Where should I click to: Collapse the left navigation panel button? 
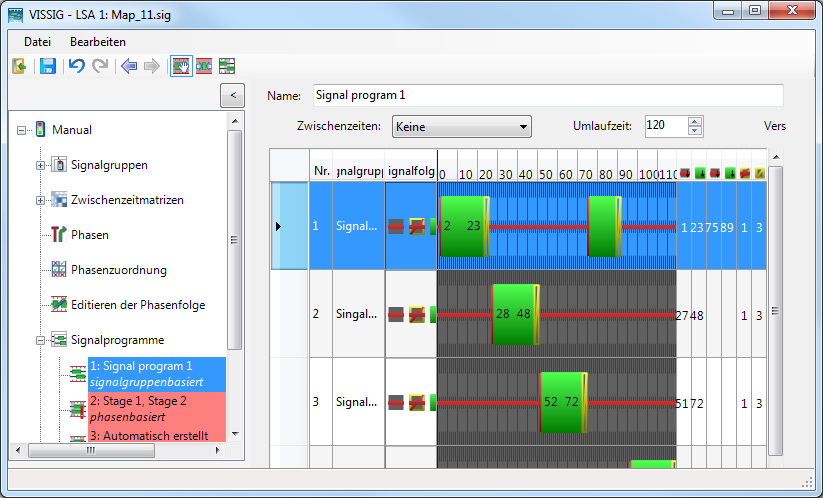coord(231,95)
